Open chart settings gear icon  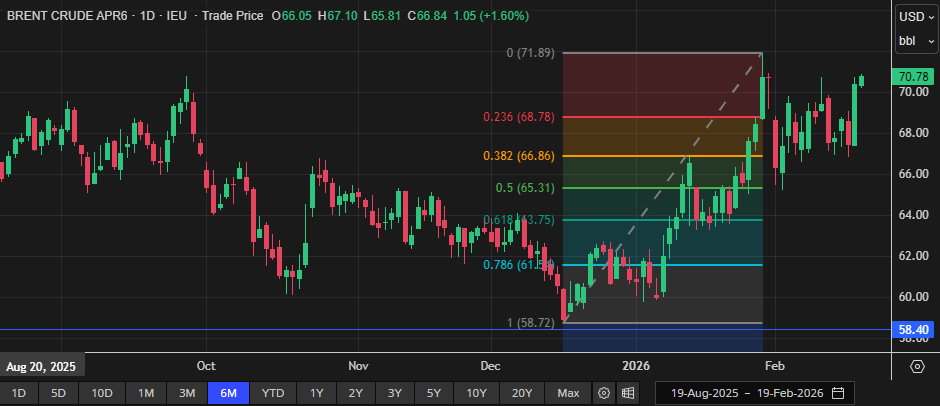pos(604,393)
